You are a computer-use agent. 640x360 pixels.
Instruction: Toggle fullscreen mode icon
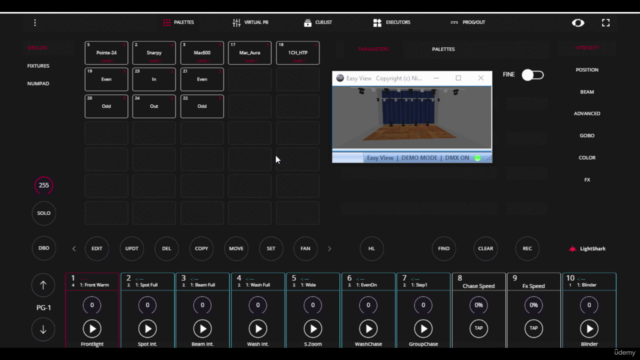[x=606, y=23]
